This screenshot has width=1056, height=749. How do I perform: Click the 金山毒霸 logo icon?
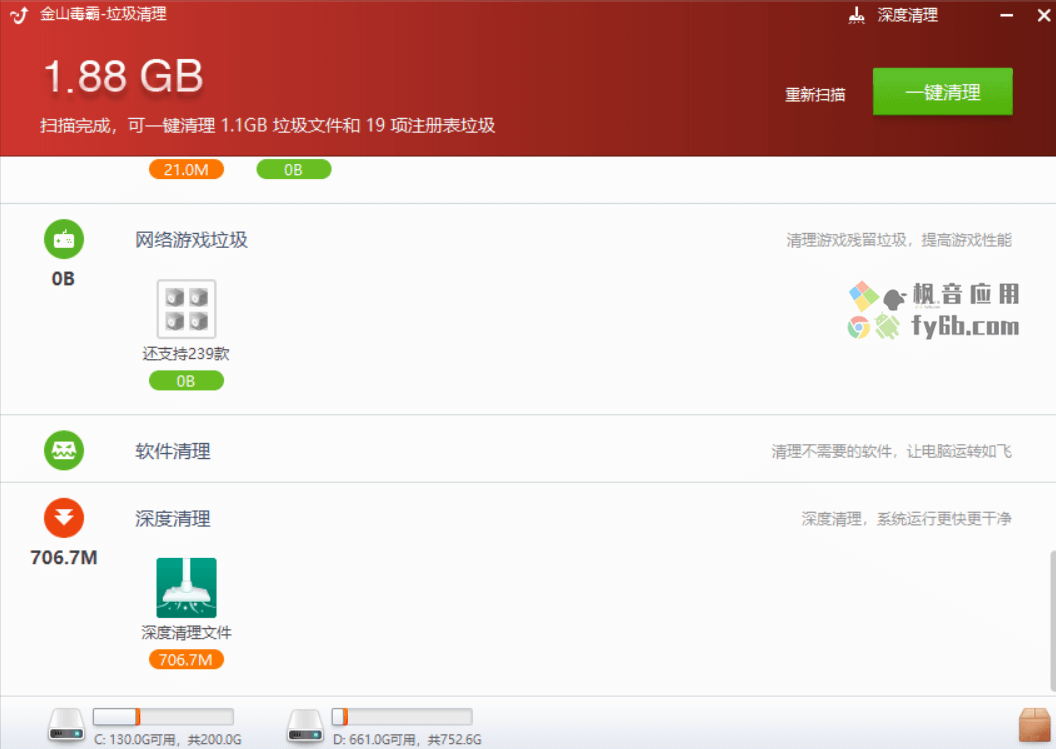tap(20, 15)
